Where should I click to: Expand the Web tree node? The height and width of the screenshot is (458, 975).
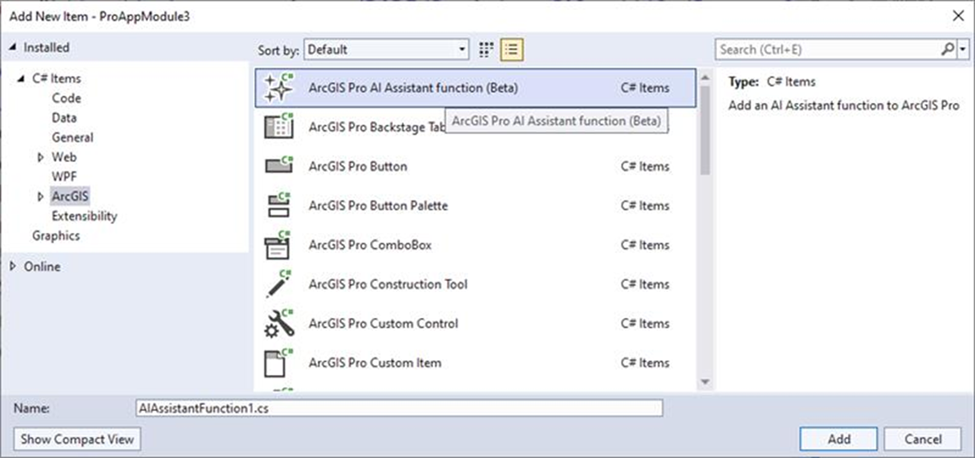[x=41, y=157]
